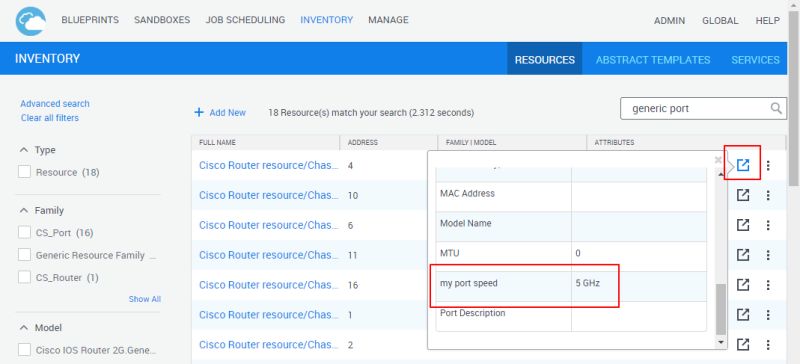Click Clear all filters link

click(x=50, y=118)
